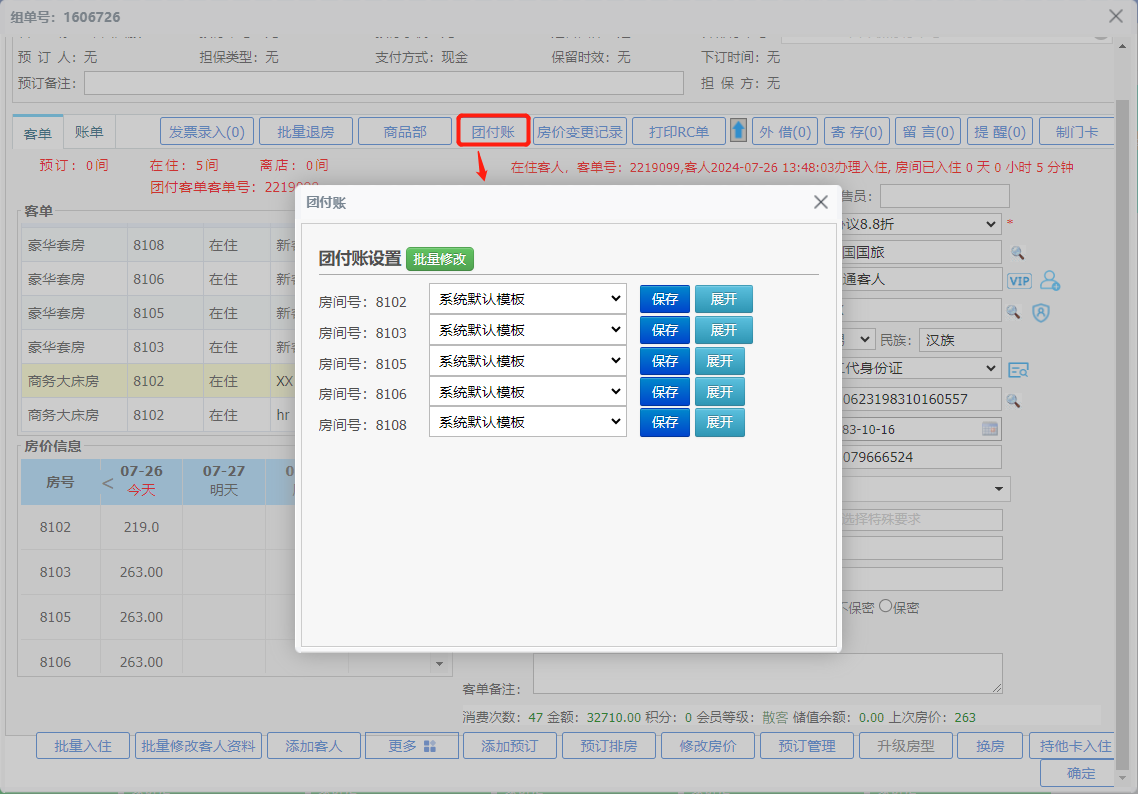Screen dimensions: 1138x794
Task: Click 预订管理 button
Action: point(807,746)
